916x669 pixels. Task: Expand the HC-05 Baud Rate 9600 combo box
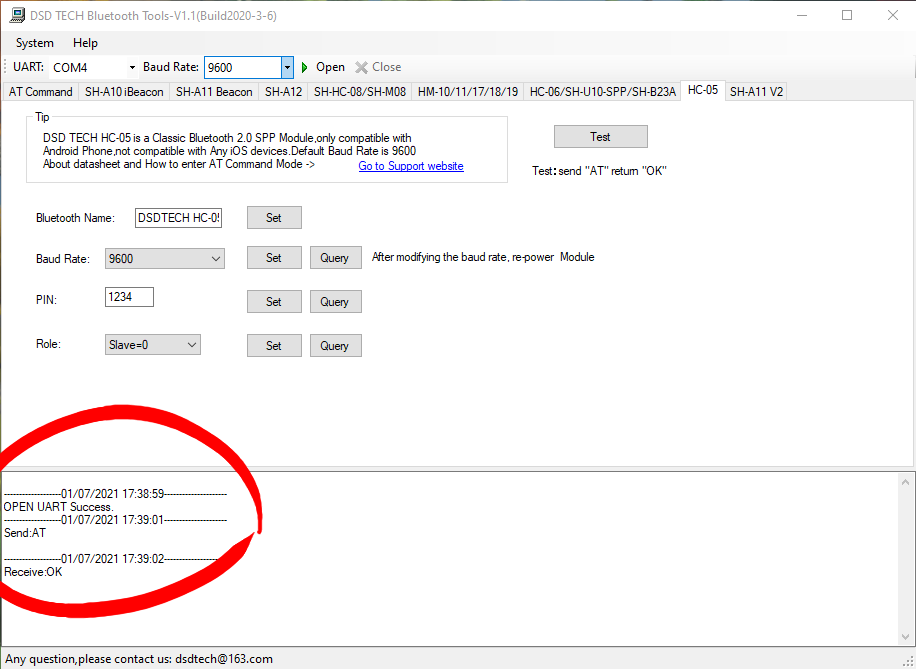(x=165, y=259)
